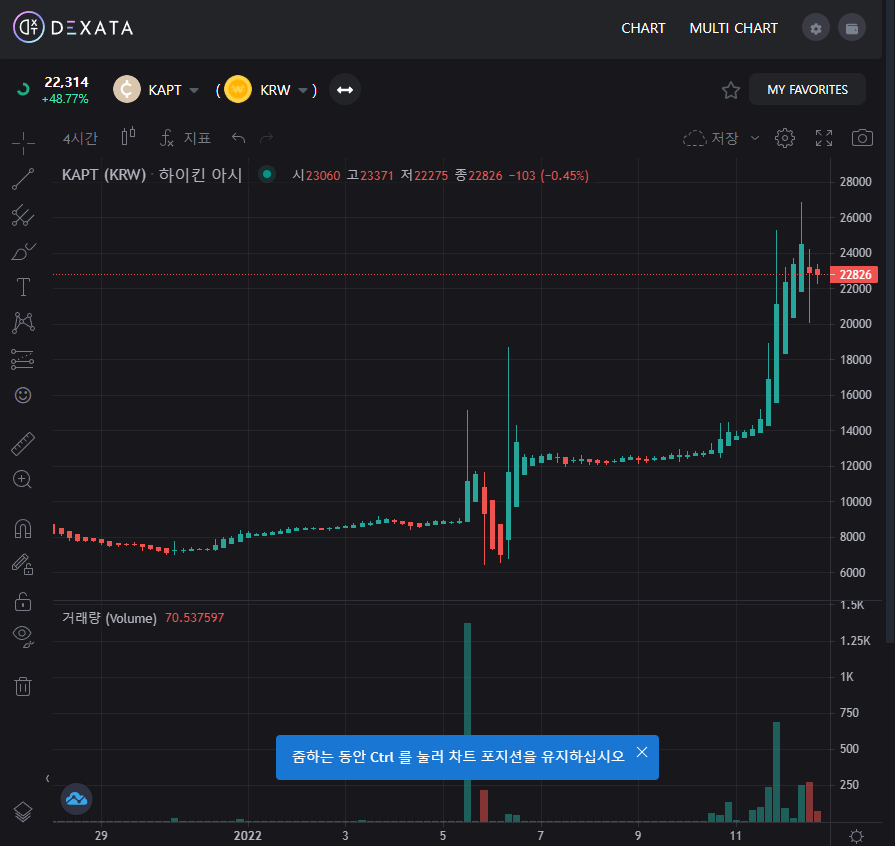Open the object tree layers icon
Image resolution: width=895 pixels, height=846 pixels.
(x=23, y=811)
